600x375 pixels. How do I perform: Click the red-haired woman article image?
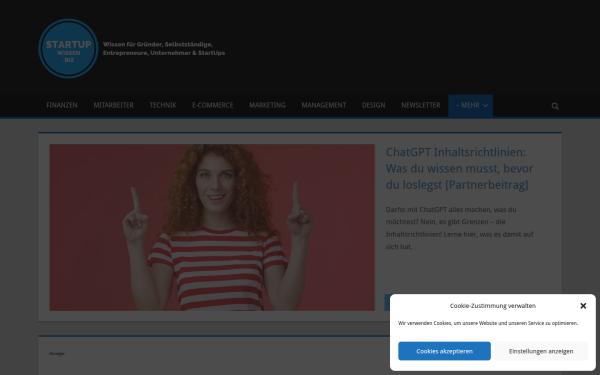click(x=212, y=227)
